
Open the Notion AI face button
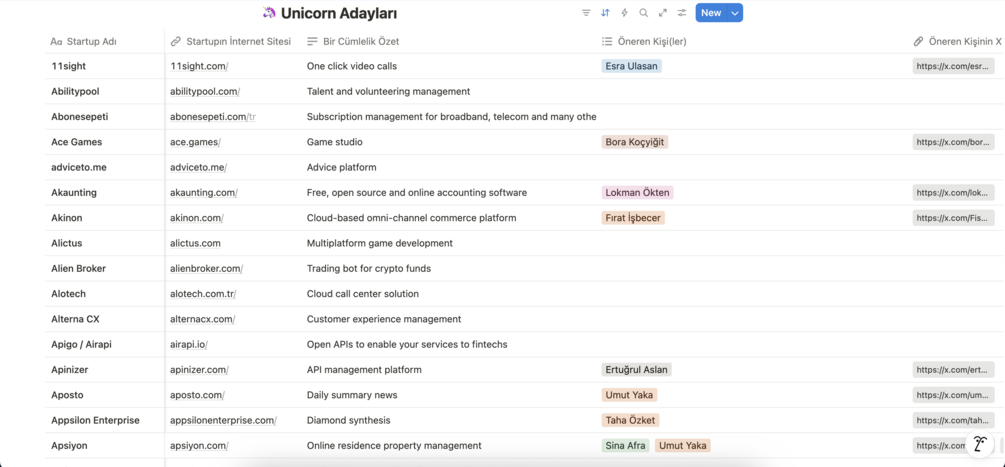(x=980, y=444)
